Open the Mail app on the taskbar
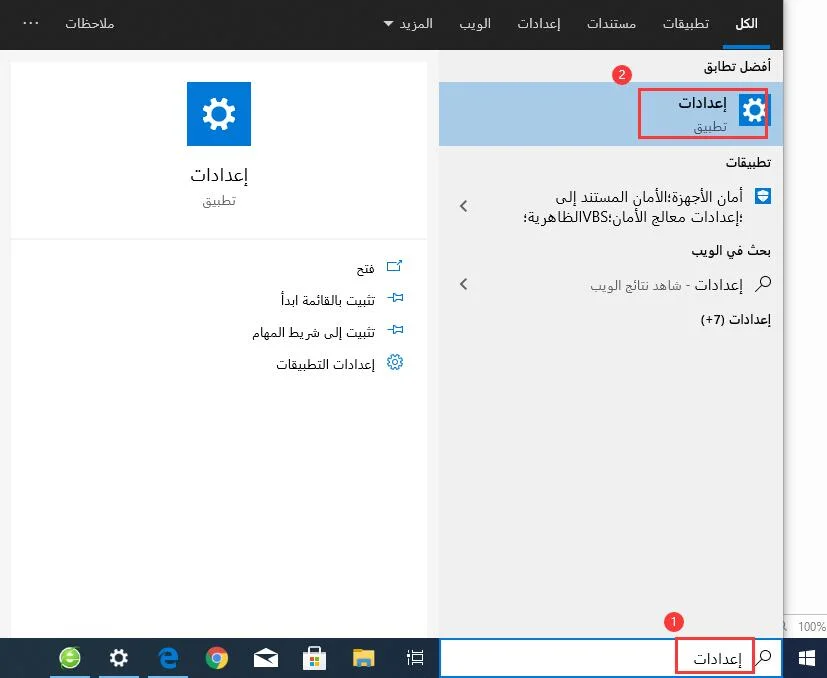827x678 pixels. click(x=266, y=658)
